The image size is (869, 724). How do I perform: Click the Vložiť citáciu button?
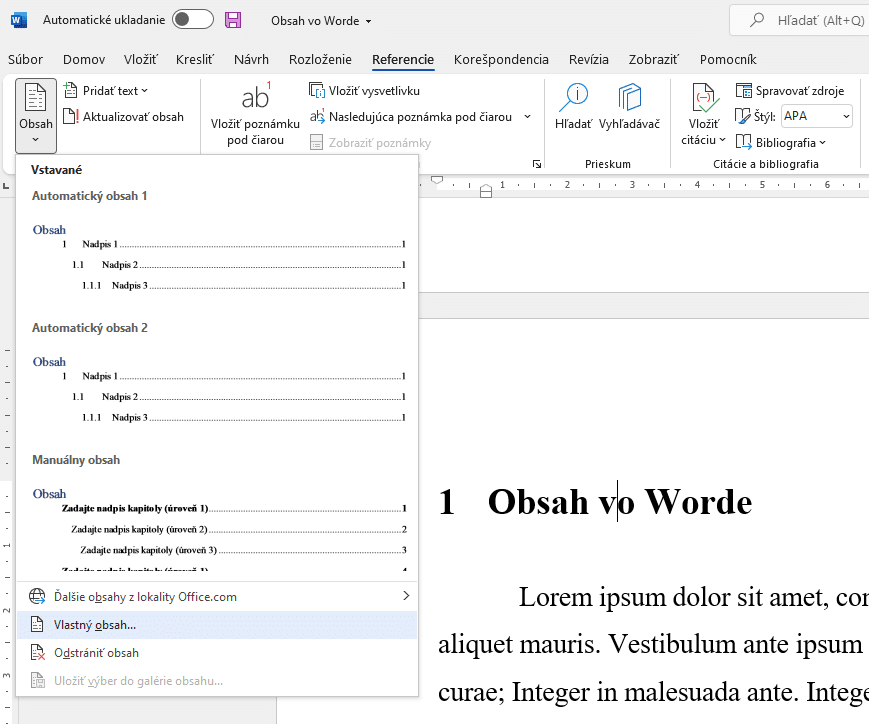coord(703,115)
